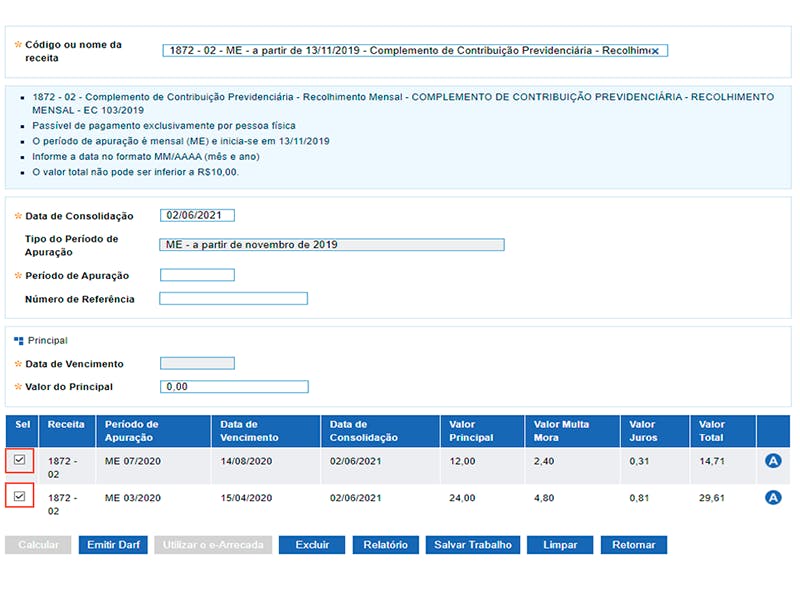Click the Excluir button
This screenshot has height=590, width=800.
pos(312,545)
